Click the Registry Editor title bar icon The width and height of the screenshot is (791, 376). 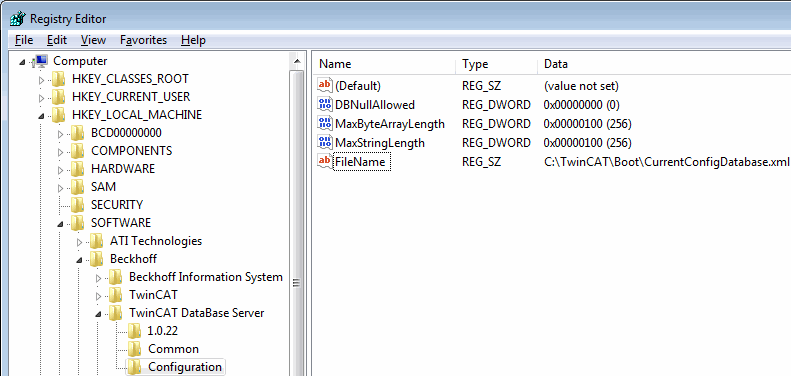tap(17, 19)
